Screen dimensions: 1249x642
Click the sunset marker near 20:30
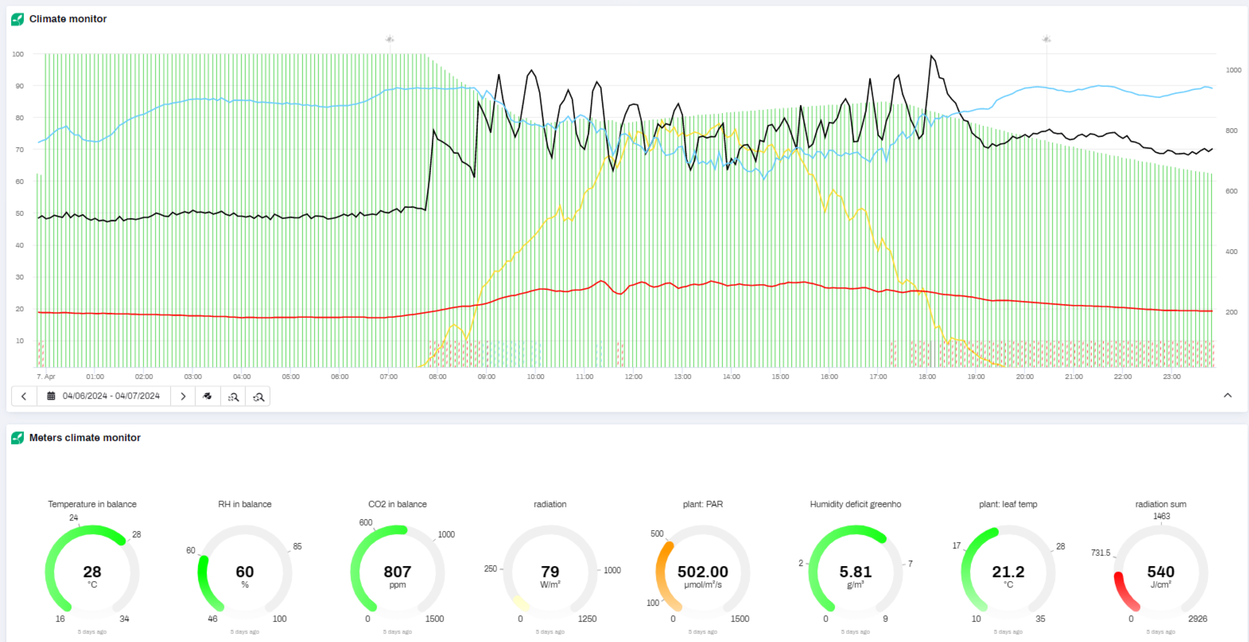[1046, 40]
